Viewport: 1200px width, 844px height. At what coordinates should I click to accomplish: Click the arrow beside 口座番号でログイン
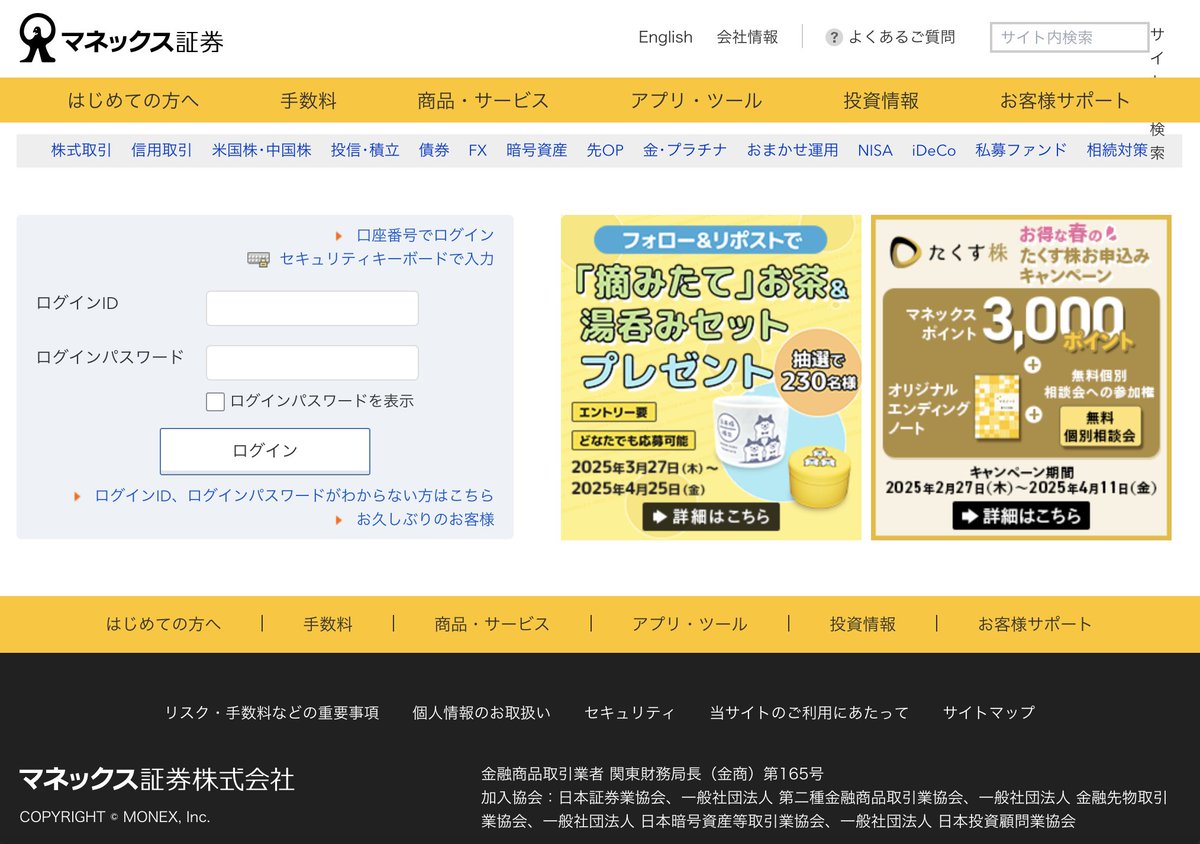tap(340, 236)
